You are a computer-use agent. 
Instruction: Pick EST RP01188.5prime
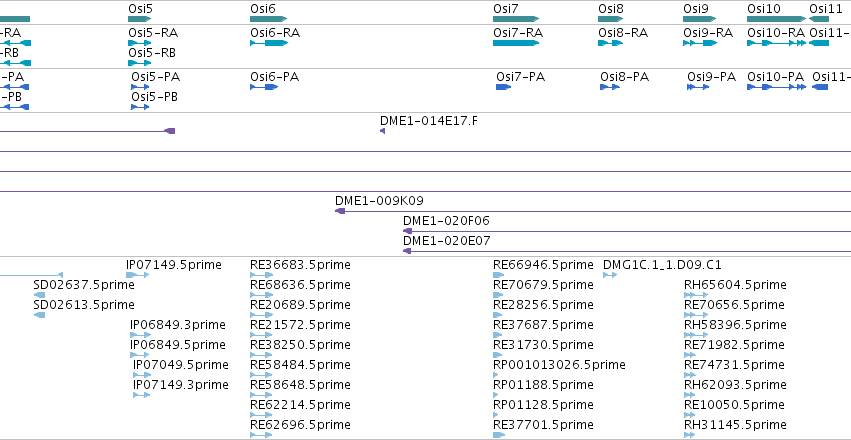click(x=497, y=395)
